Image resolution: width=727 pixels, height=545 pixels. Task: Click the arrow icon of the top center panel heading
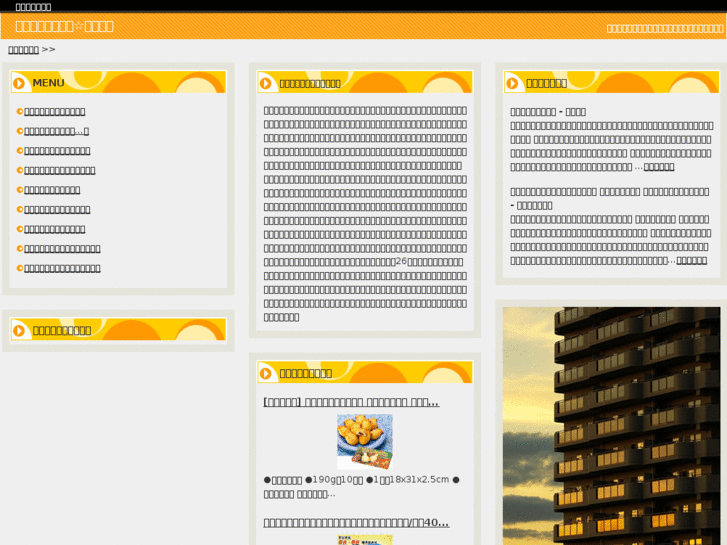click(266, 83)
